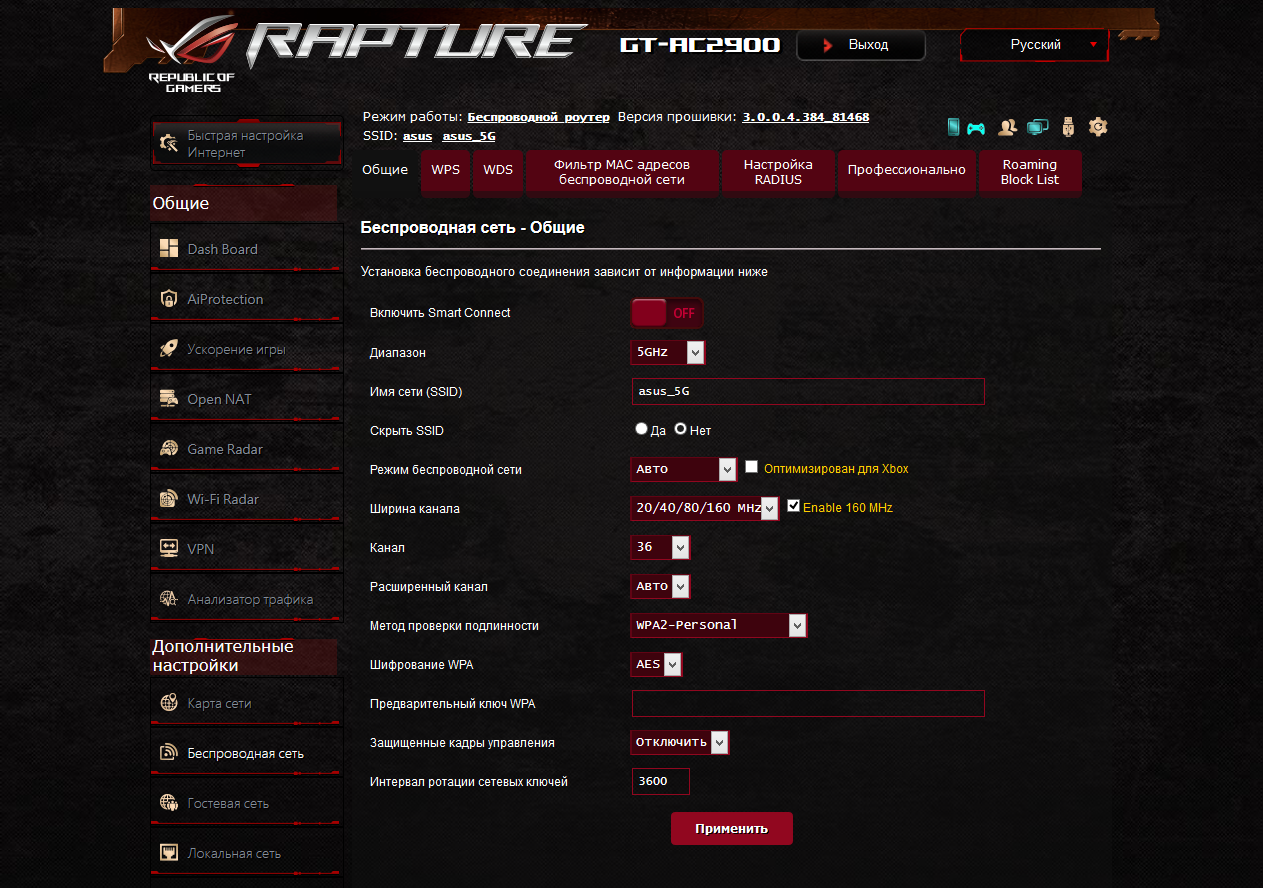This screenshot has width=1263, height=888.
Task: Click the Выход logout button
Action: click(x=861, y=45)
